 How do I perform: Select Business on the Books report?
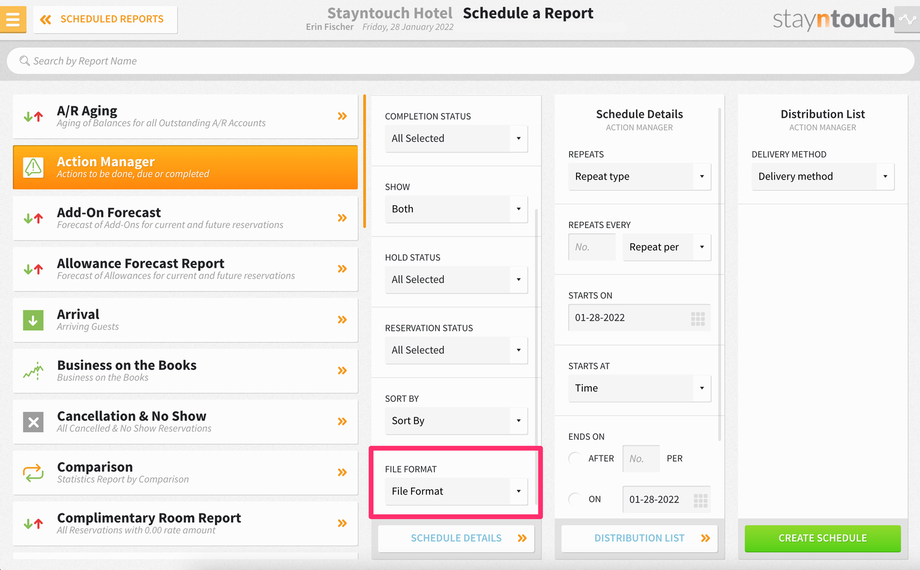[x=185, y=370]
